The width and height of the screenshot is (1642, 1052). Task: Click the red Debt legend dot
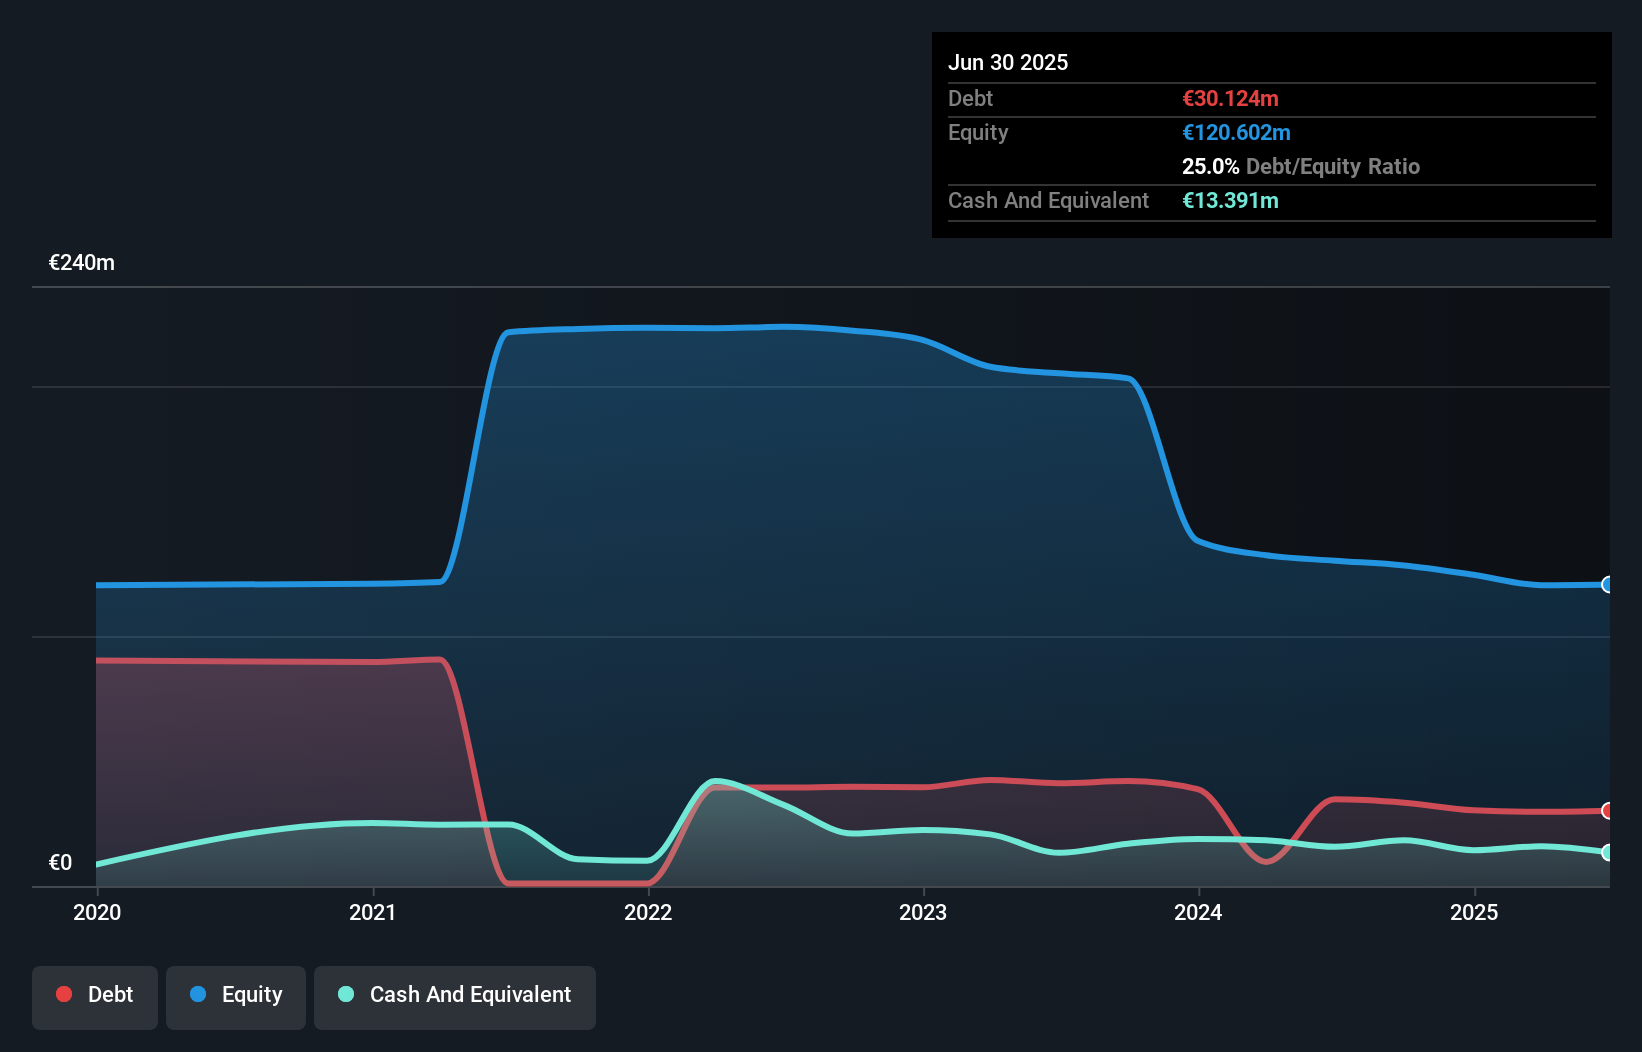(x=63, y=994)
